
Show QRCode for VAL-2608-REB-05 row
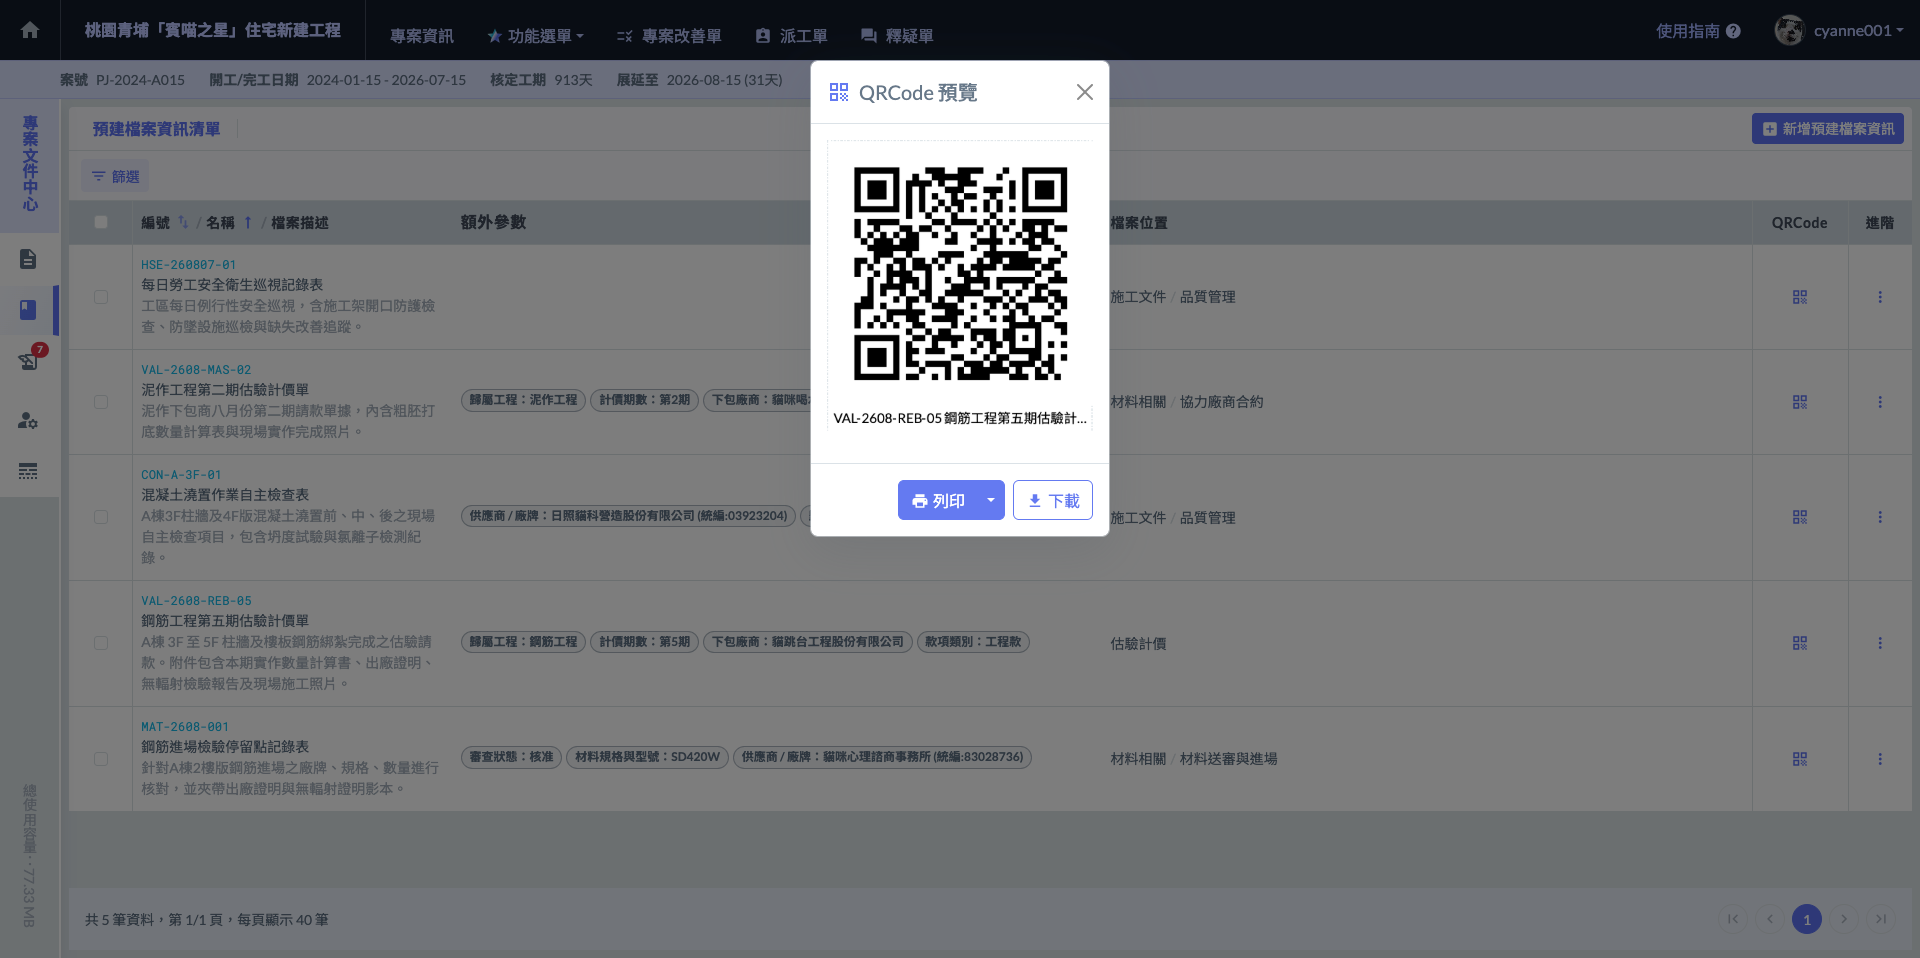click(1800, 643)
